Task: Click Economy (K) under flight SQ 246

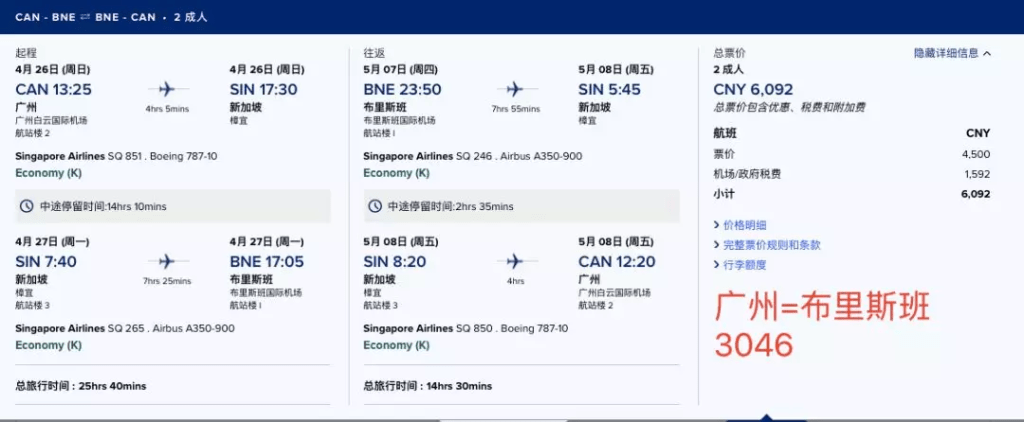Action: click(x=396, y=173)
